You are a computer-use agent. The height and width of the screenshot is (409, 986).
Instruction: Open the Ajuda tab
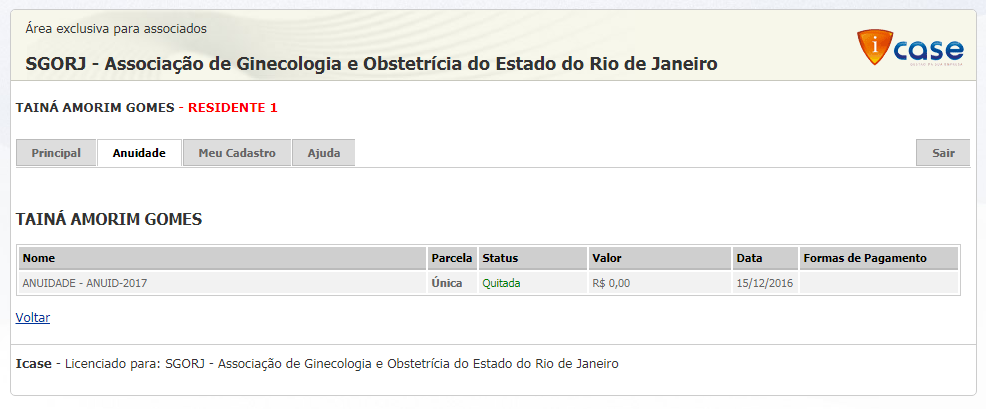pos(323,153)
